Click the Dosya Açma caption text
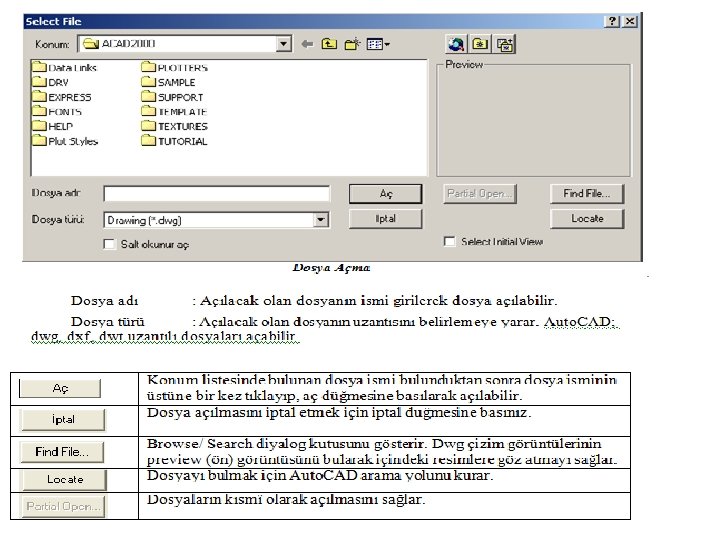This screenshot has height=540, width=720. tap(331, 268)
